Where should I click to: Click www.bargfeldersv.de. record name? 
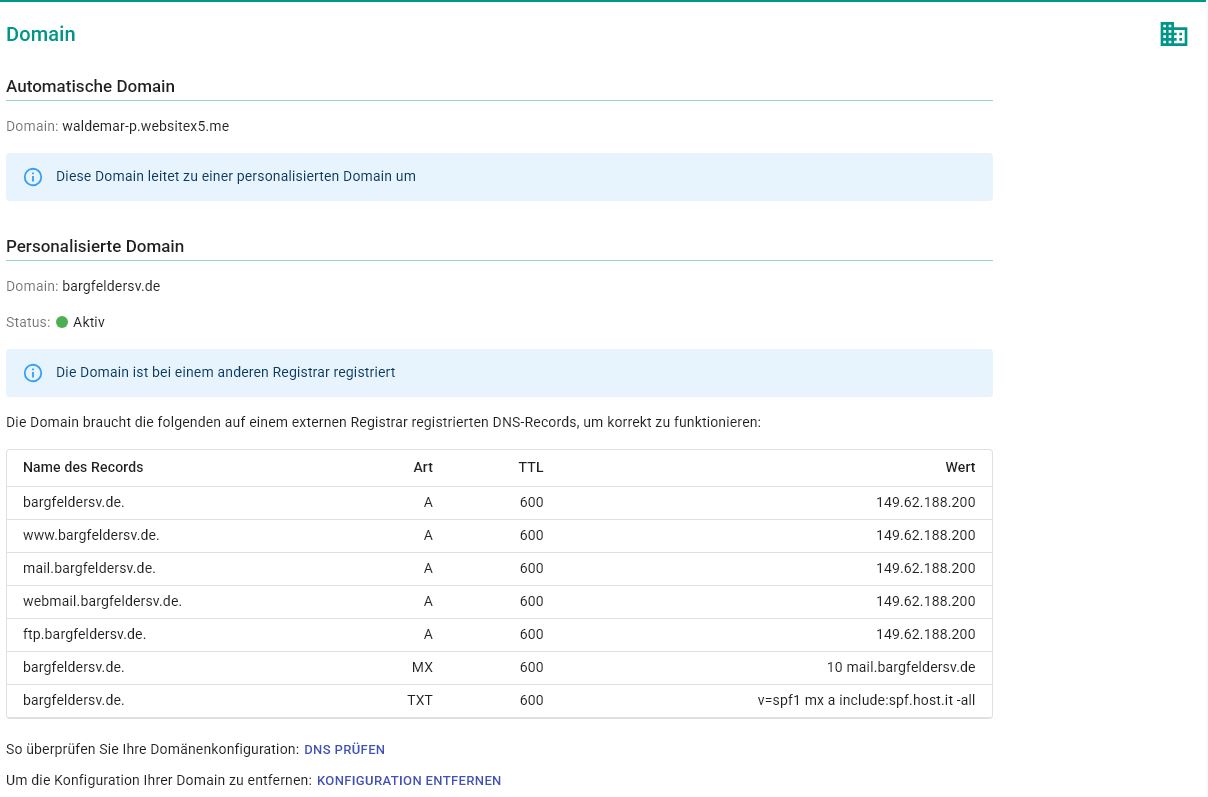click(x=91, y=535)
